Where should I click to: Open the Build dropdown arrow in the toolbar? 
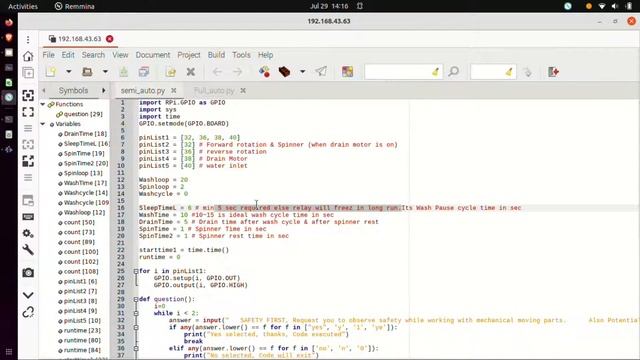tap(302, 72)
